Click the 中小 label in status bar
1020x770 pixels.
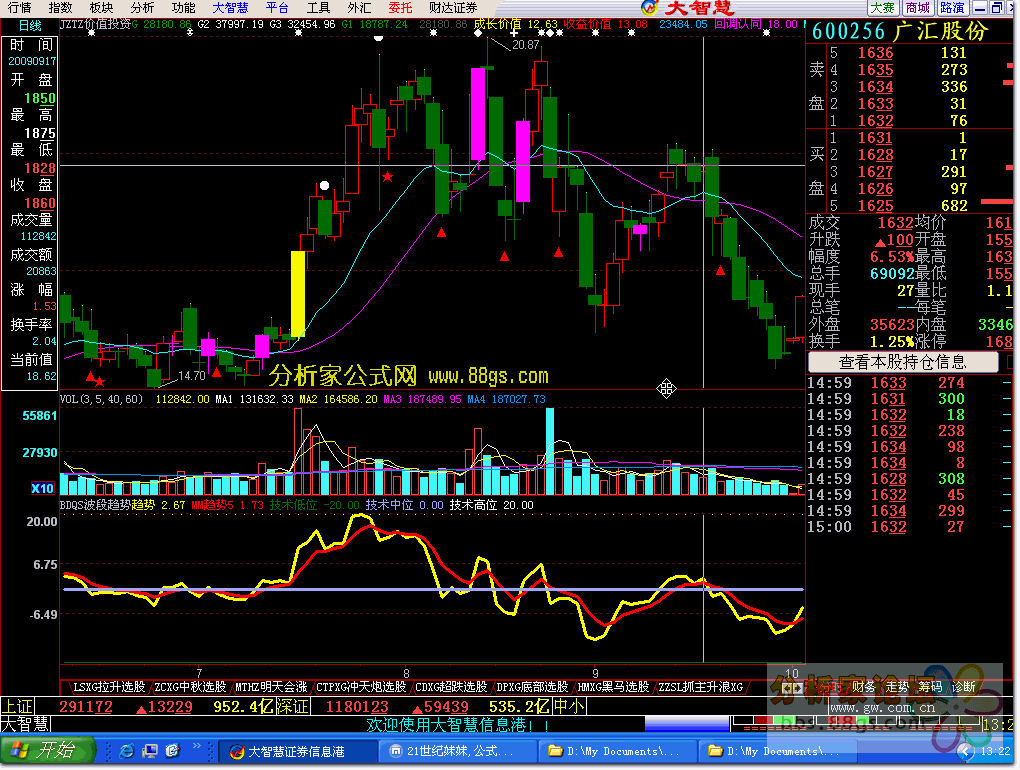pyautogui.click(x=569, y=706)
